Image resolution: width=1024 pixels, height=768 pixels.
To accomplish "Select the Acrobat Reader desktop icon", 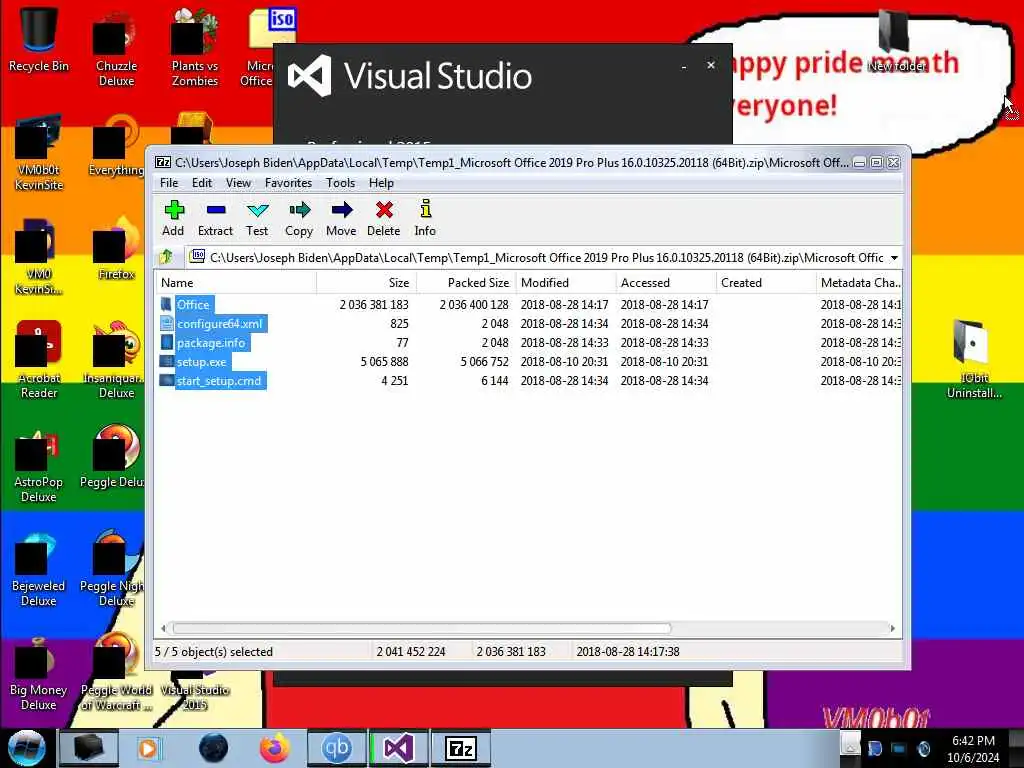I will tap(39, 359).
